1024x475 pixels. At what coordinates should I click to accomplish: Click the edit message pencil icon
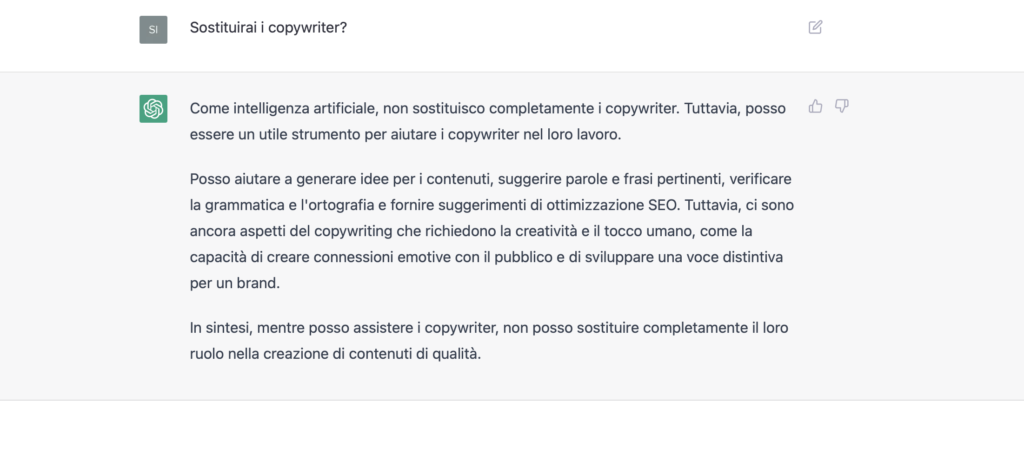[x=815, y=27]
